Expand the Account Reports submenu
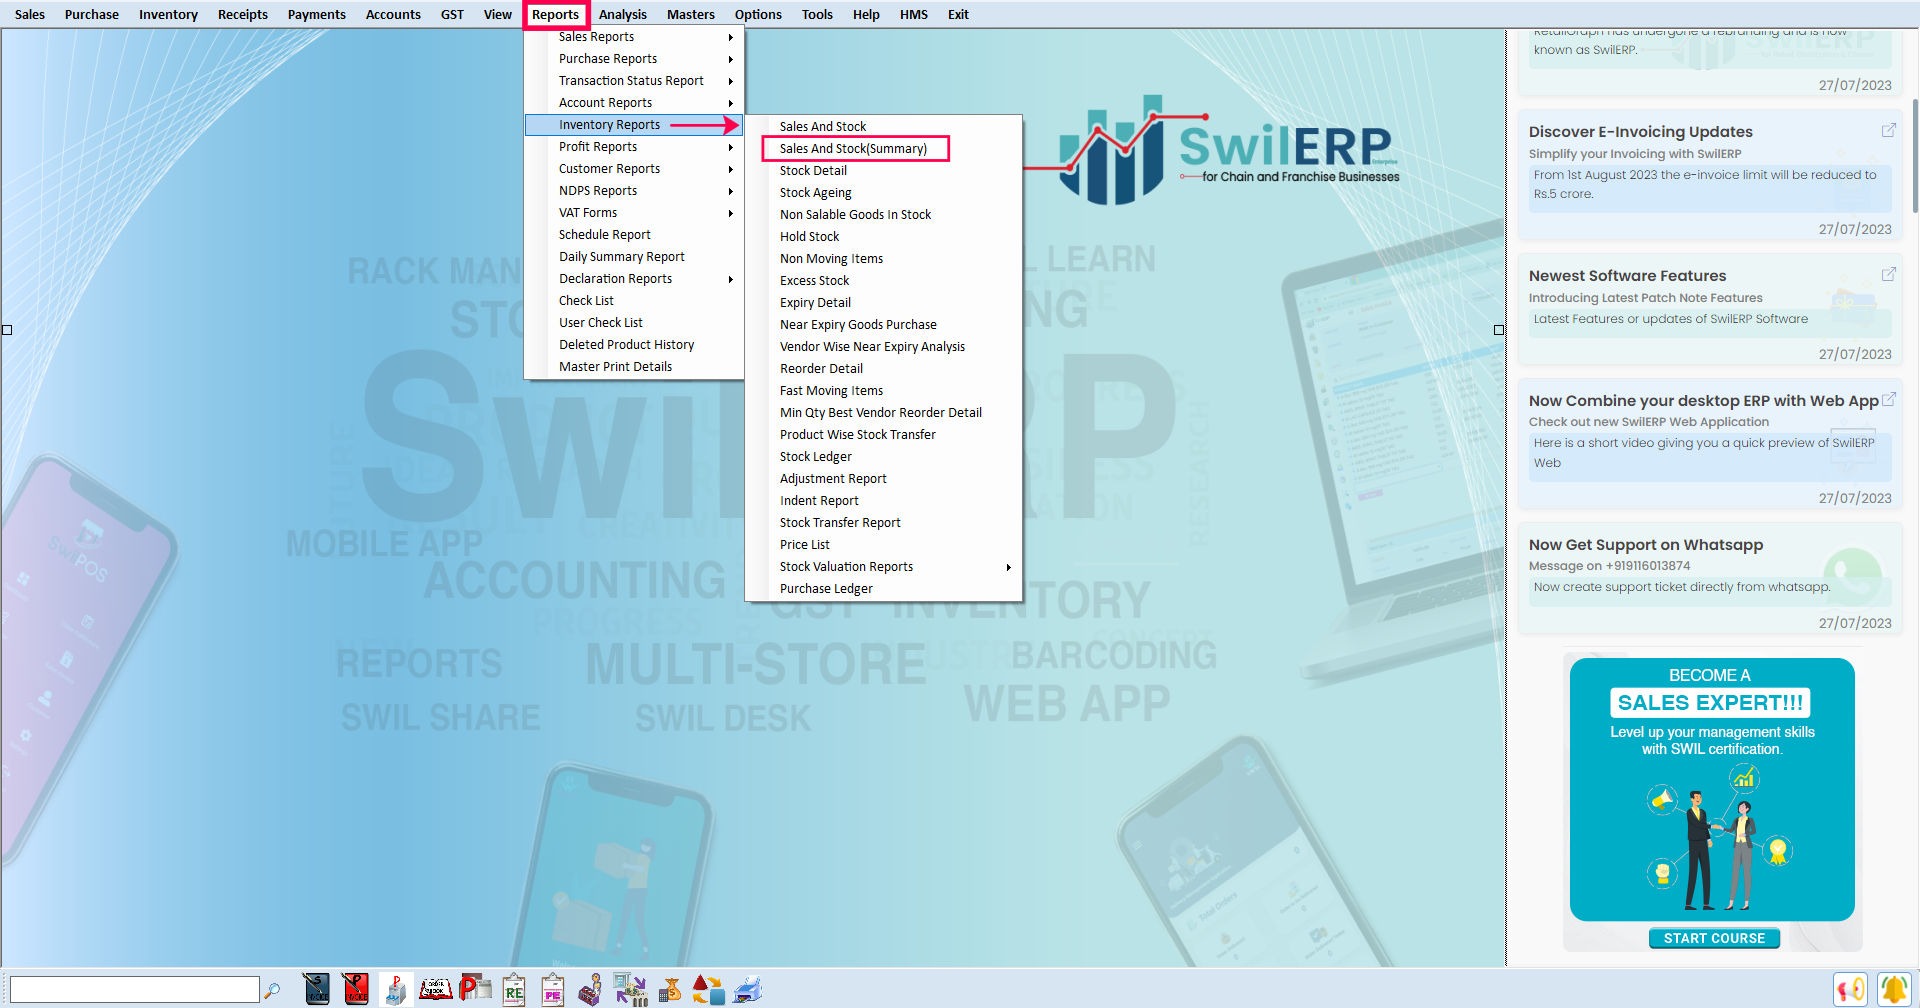The height and width of the screenshot is (1008, 1920). click(x=634, y=103)
